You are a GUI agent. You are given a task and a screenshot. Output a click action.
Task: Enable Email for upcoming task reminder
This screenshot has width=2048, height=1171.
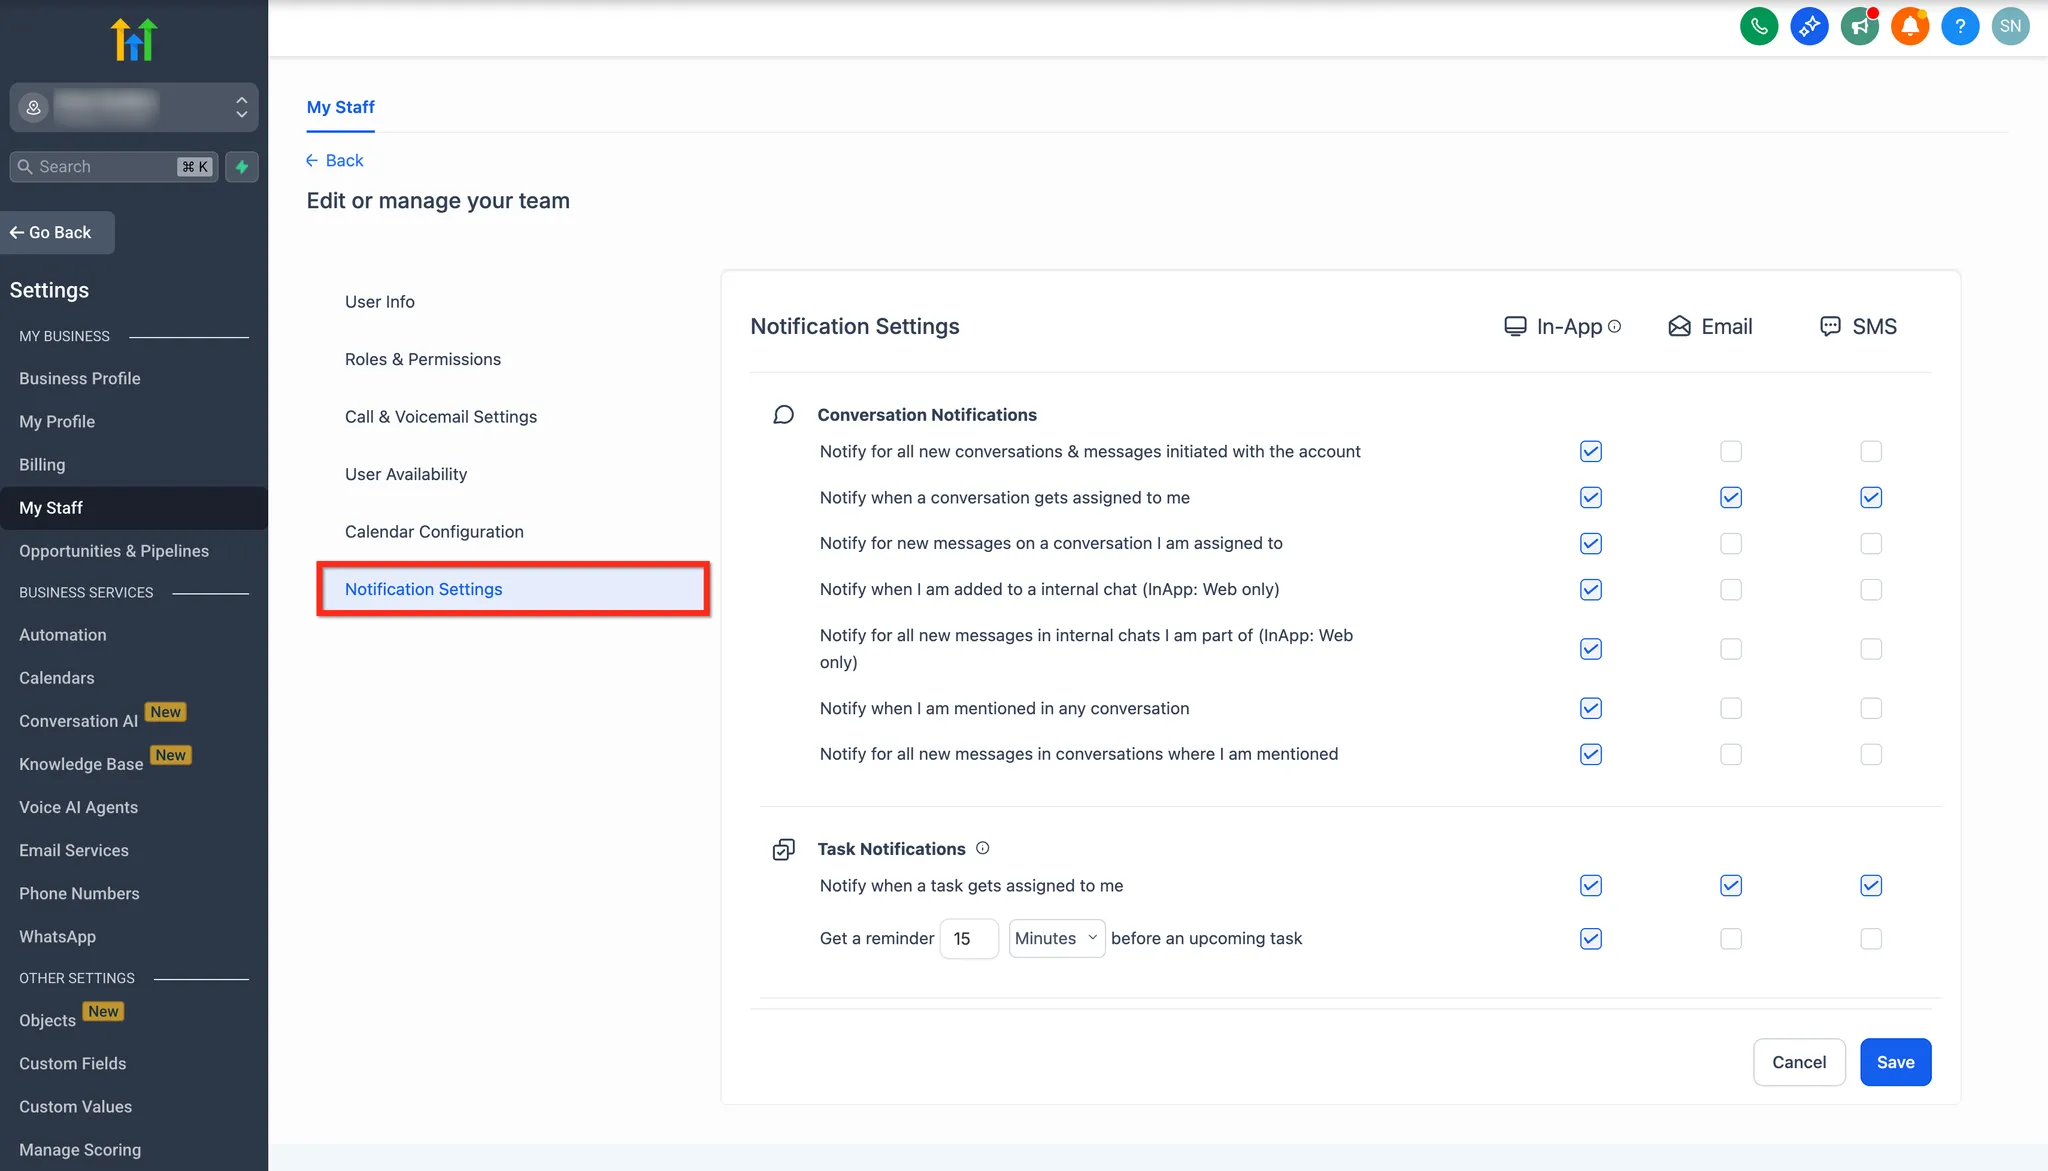[x=1731, y=939]
